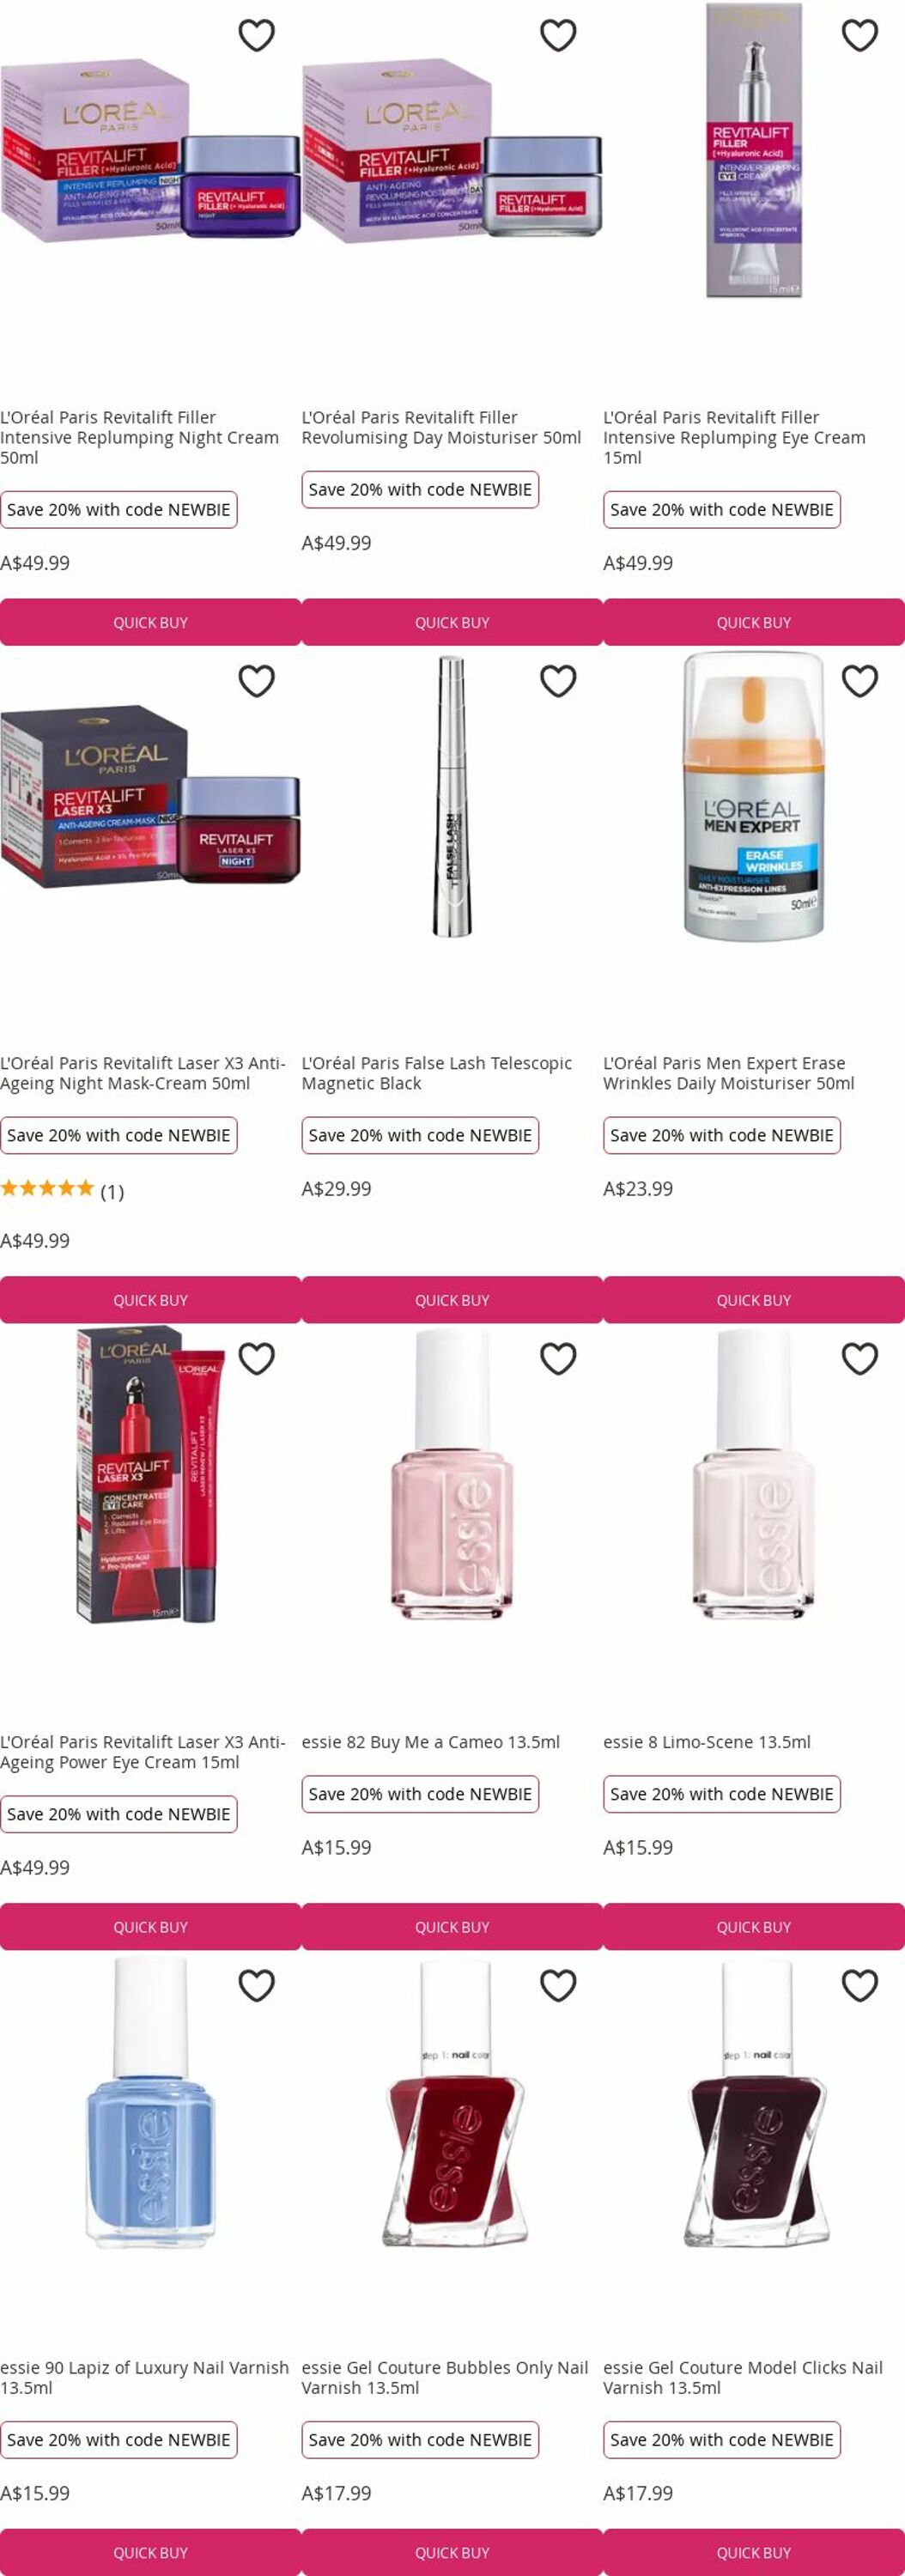Image resolution: width=905 pixels, height=2576 pixels.
Task: Quick buy essie 8 Limo-Scene polish
Action: (x=754, y=1927)
